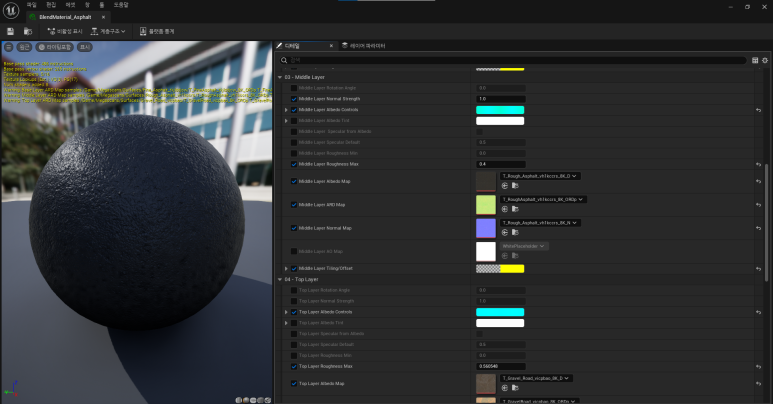Open T_Gravel_Road 8K_D texture dropdown

tap(536, 378)
